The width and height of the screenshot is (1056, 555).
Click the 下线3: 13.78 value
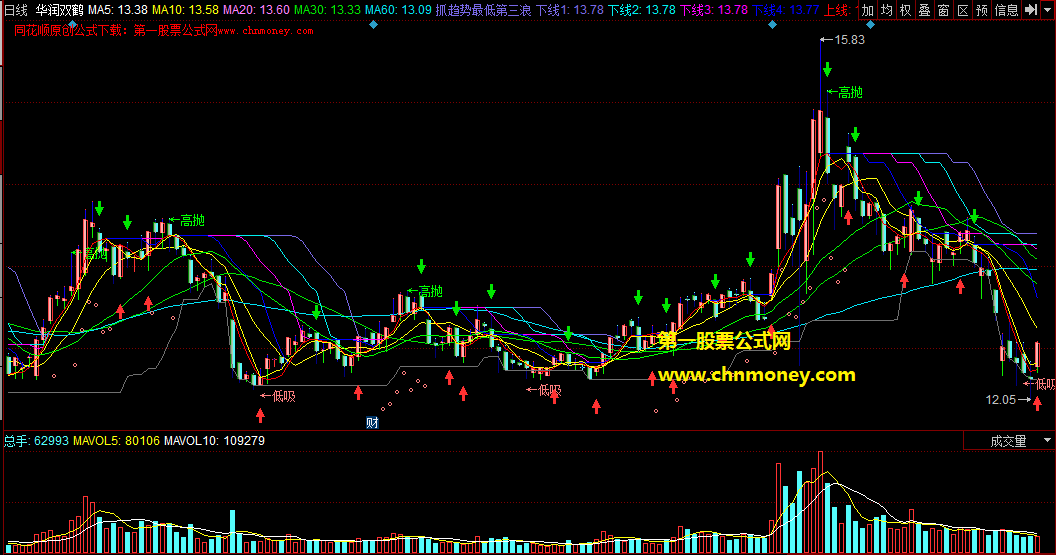pyautogui.click(x=714, y=9)
